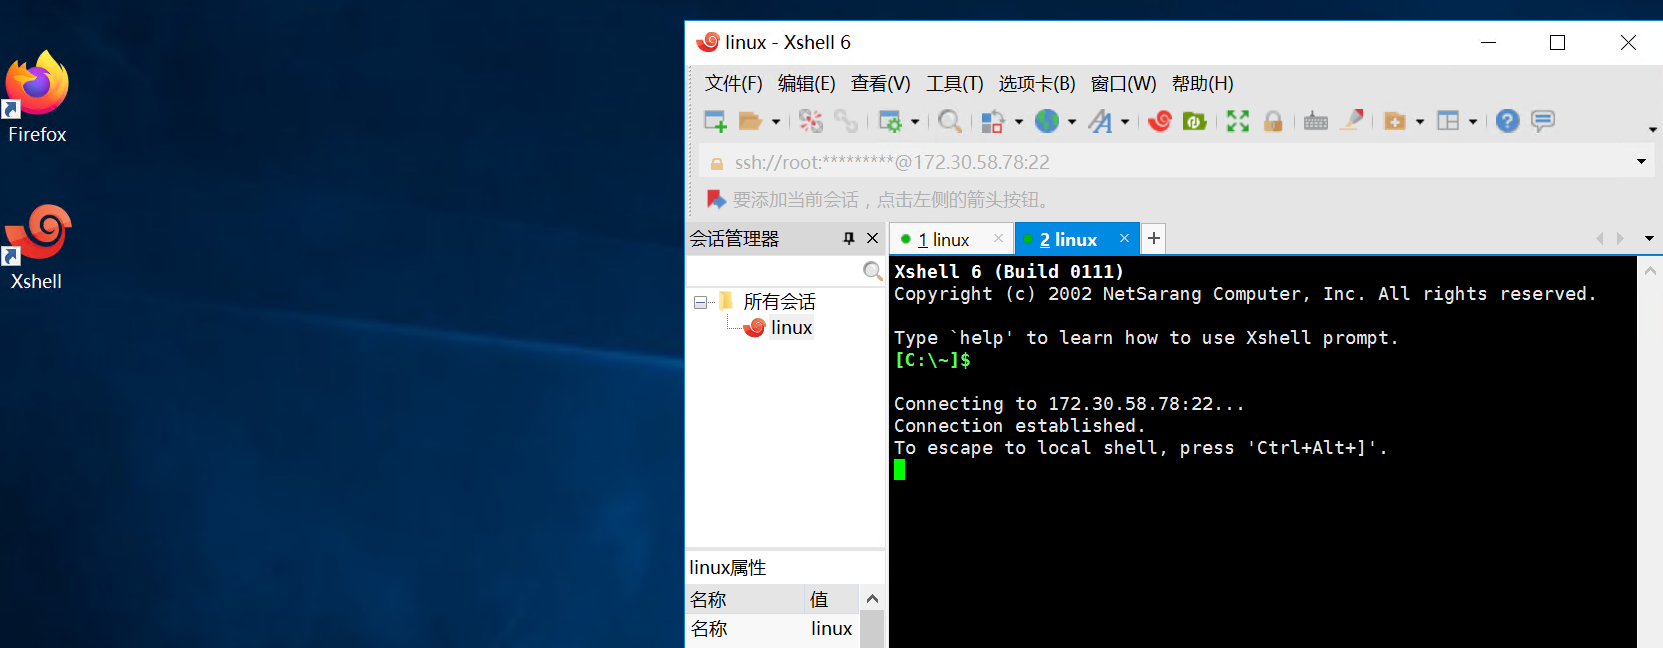
Task: Click the red bookmark arrow to add session
Action: coord(716,200)
